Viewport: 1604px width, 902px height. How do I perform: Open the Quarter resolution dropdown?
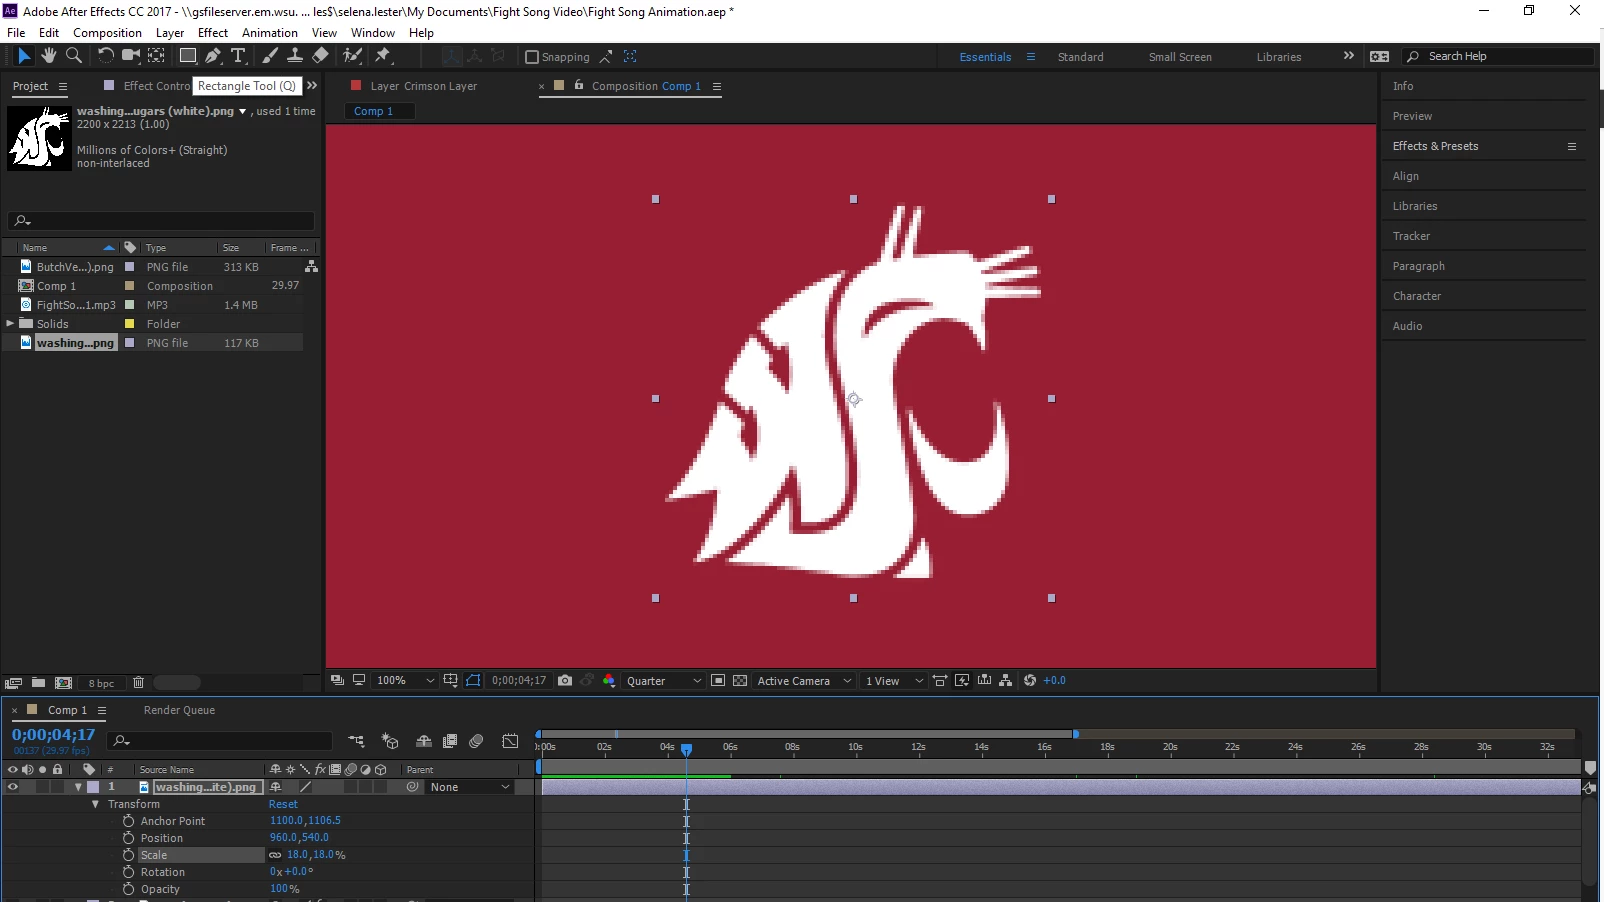tap(663, 681)
